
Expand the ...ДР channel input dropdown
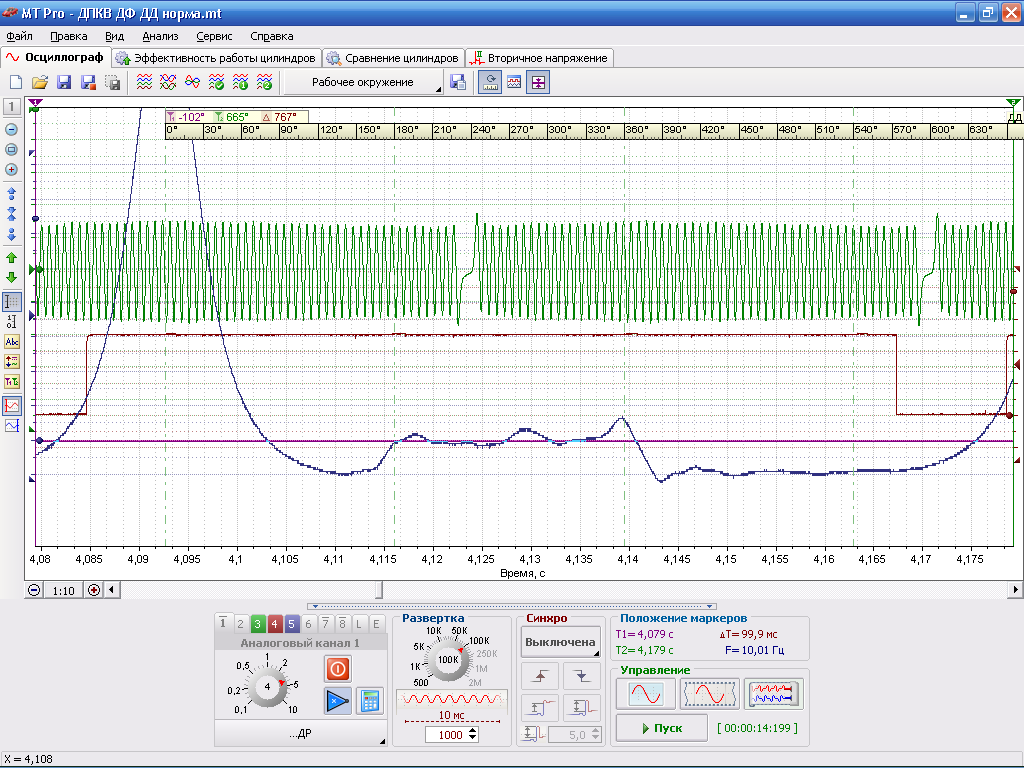pos(300,734)
